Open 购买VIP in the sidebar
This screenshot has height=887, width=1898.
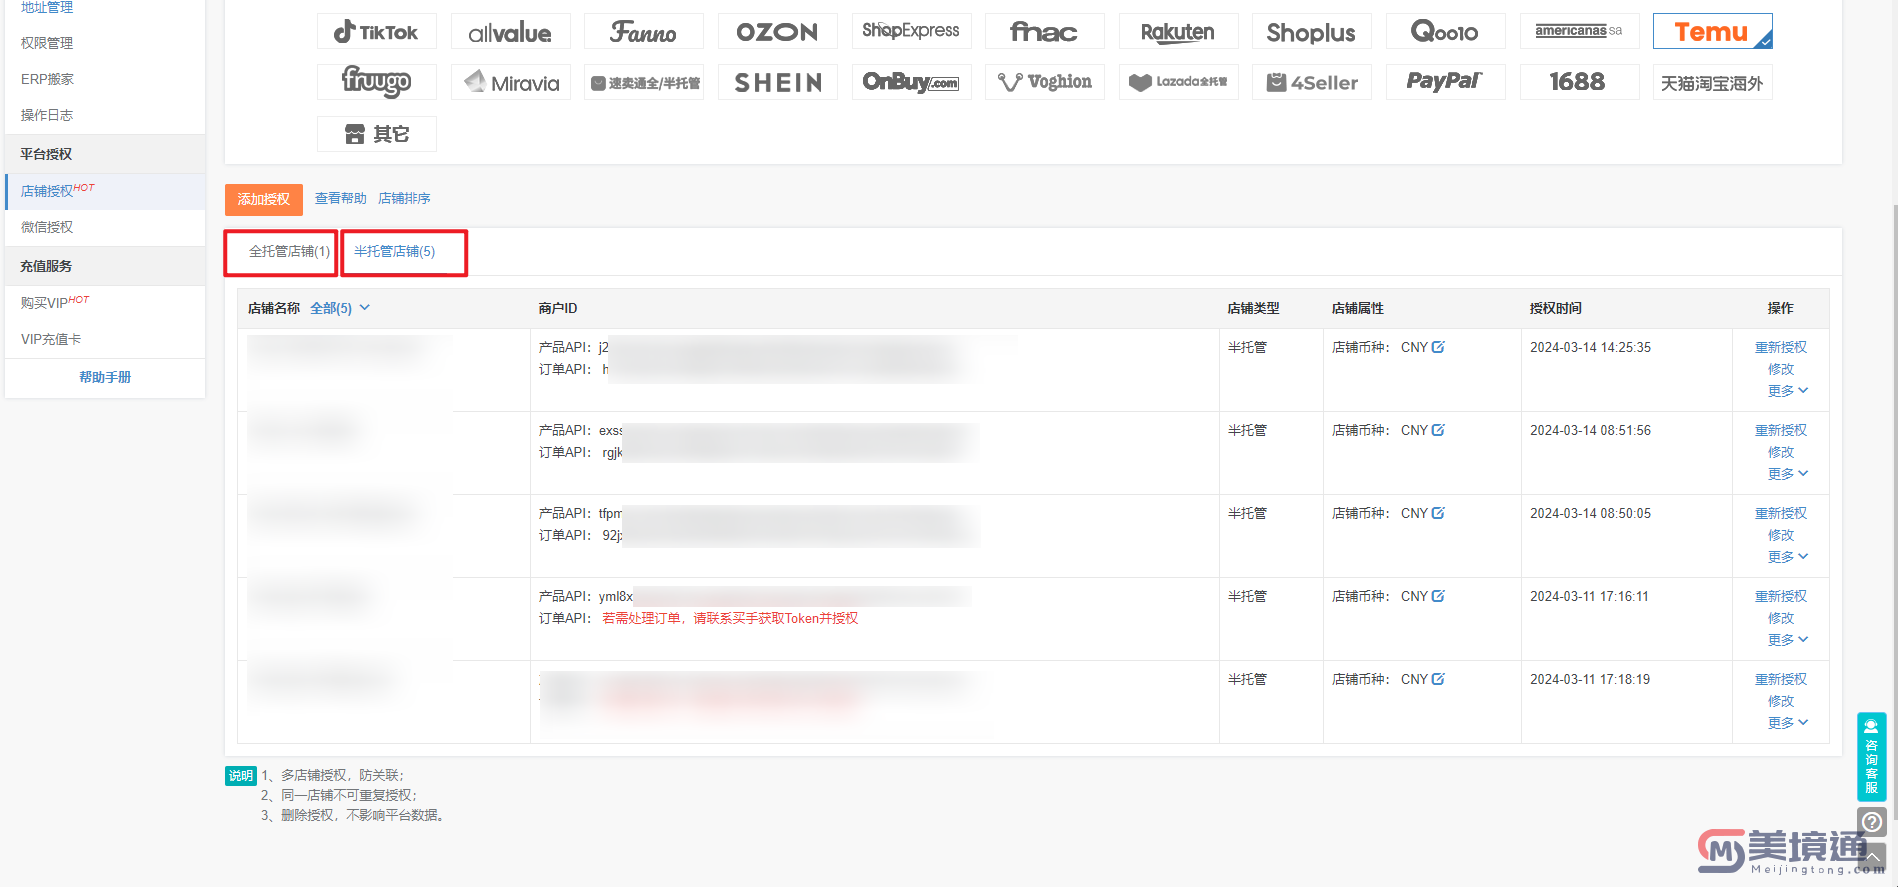click(x=105, y=303)
